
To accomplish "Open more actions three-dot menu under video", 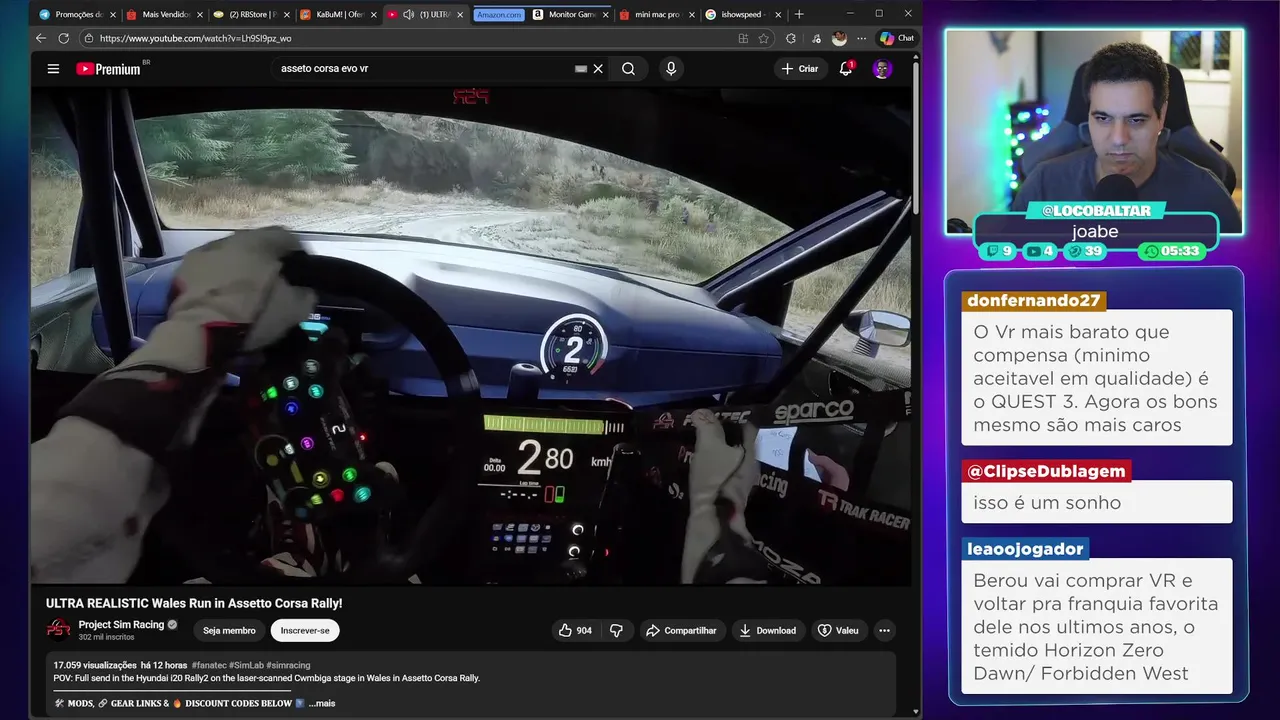I will [884, 630].
